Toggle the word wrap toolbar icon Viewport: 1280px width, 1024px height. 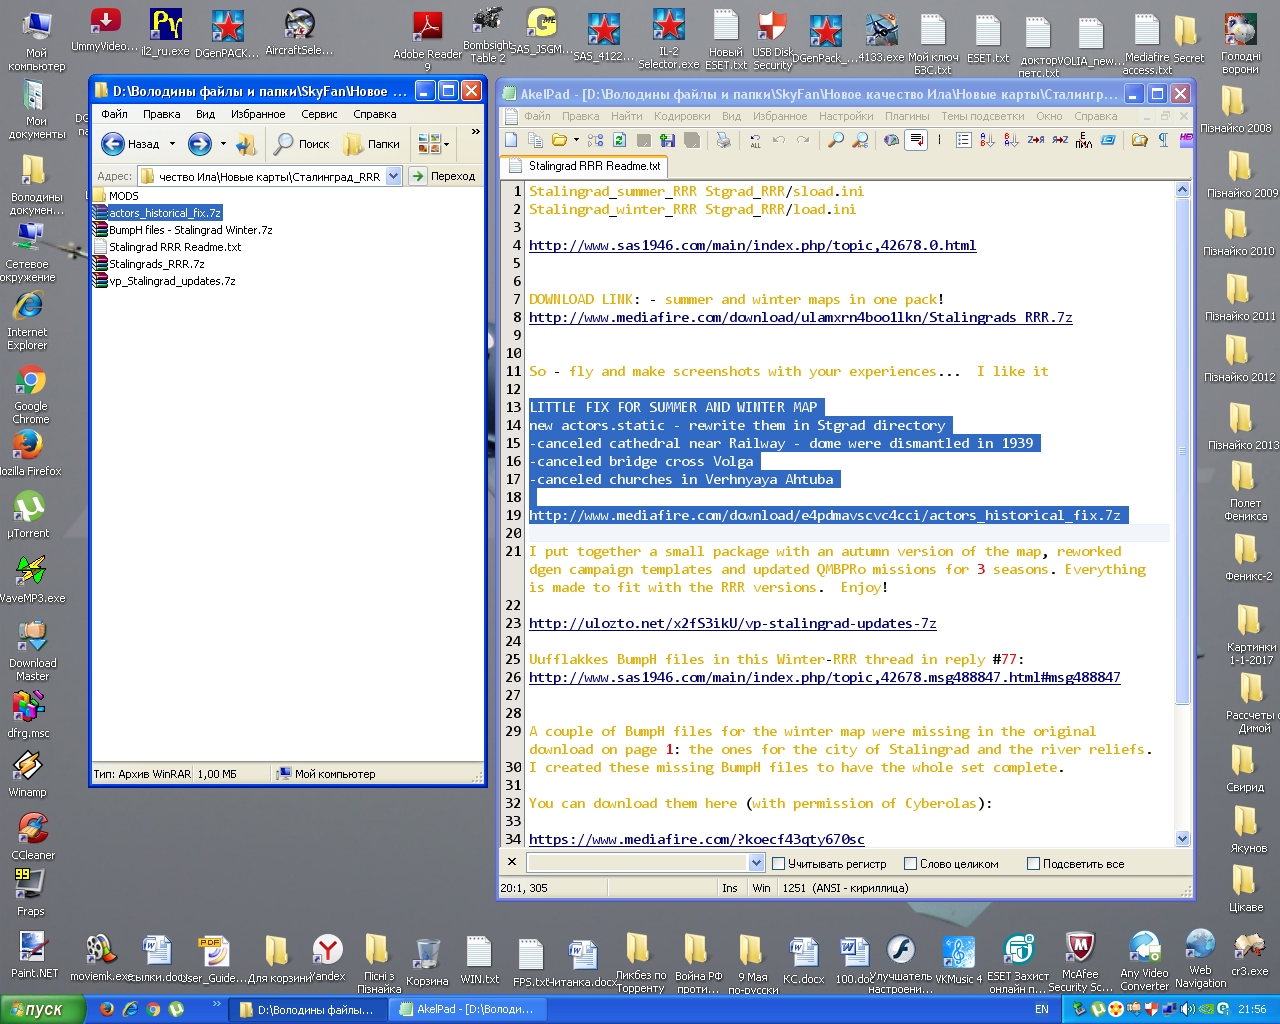[915, 140]
